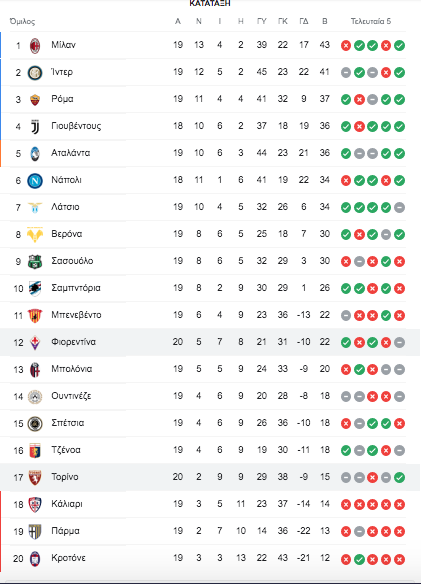The height and width of the screenshot is (584, 421).
Task: Click Μίλαν's first red loss result icon
Action: [x=346, y=45]
